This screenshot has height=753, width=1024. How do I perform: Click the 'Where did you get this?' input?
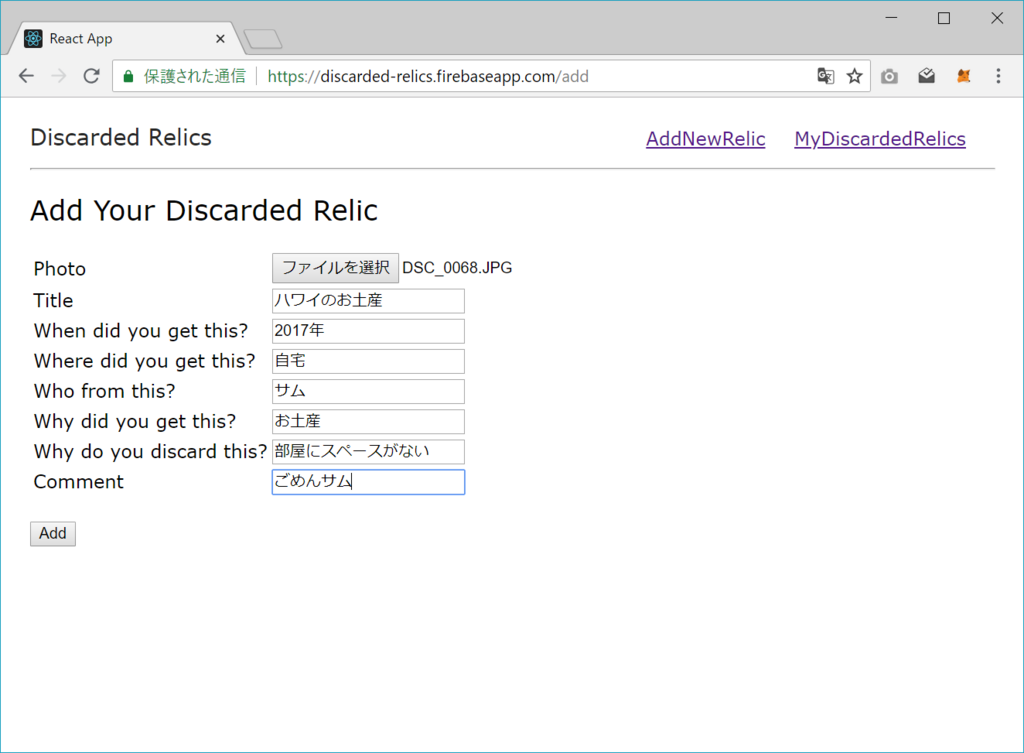(368, 361)
